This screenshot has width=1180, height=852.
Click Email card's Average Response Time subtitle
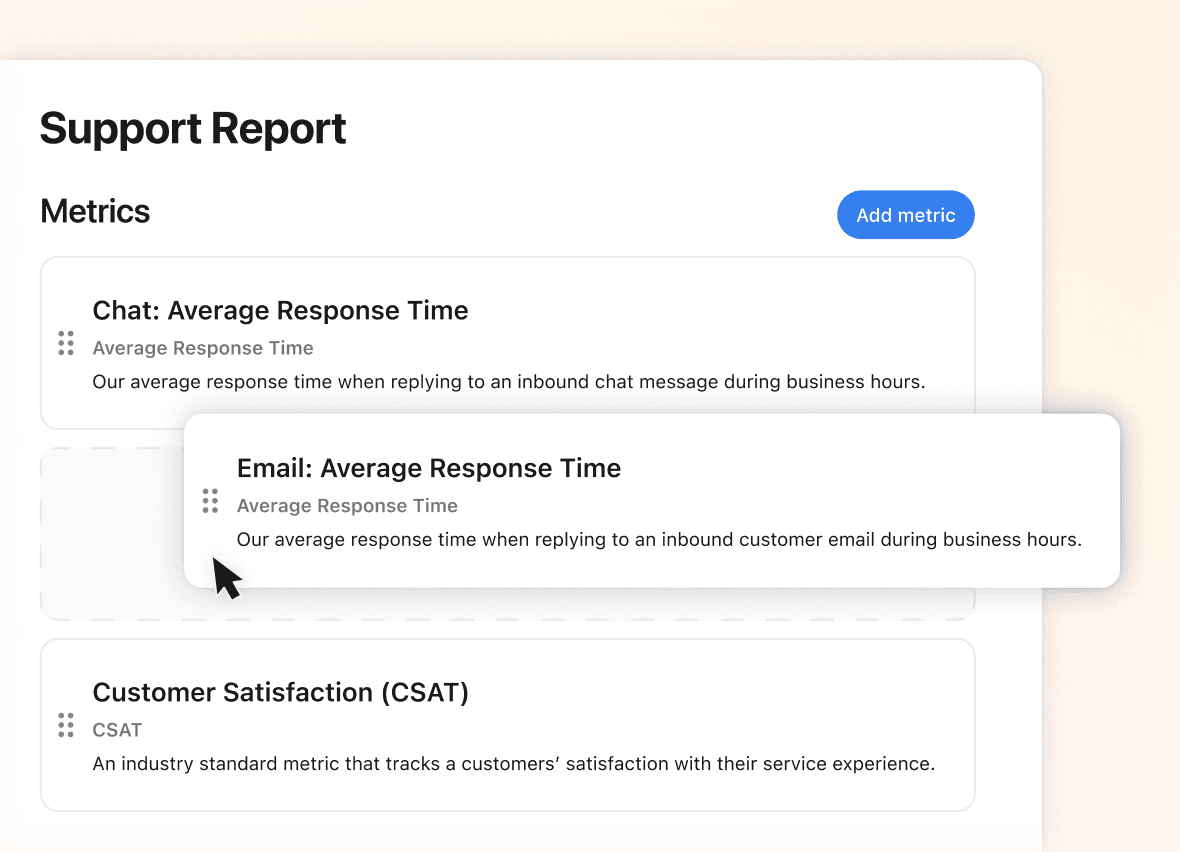[347, 506]
